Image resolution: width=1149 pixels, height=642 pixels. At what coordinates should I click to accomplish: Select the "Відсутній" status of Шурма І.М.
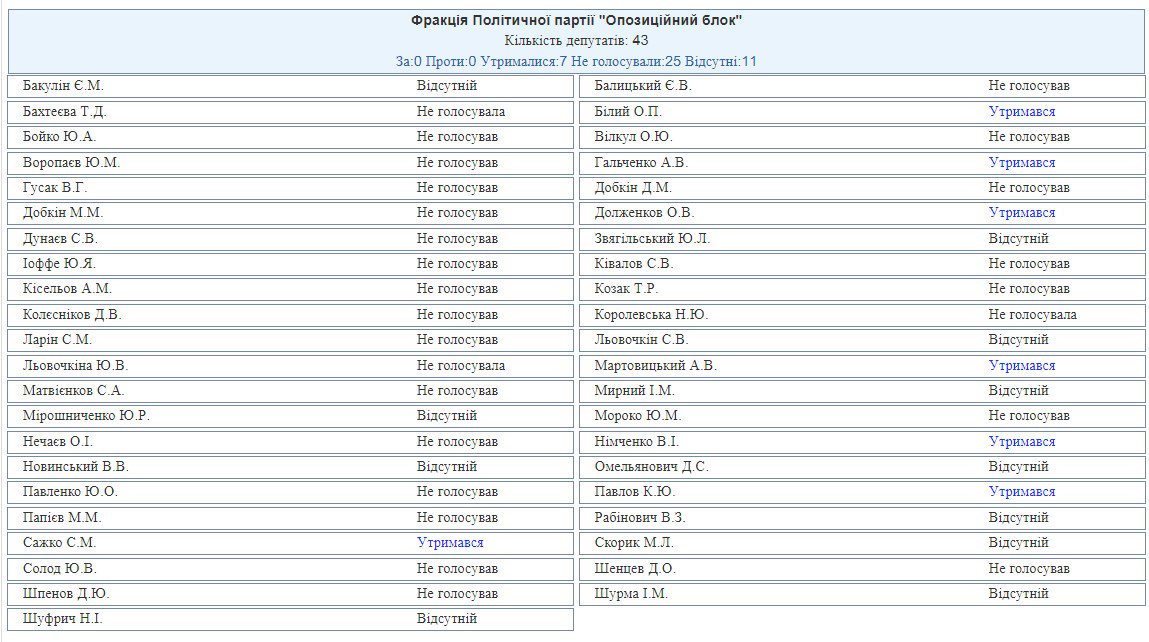click(x=1018, y=594)
